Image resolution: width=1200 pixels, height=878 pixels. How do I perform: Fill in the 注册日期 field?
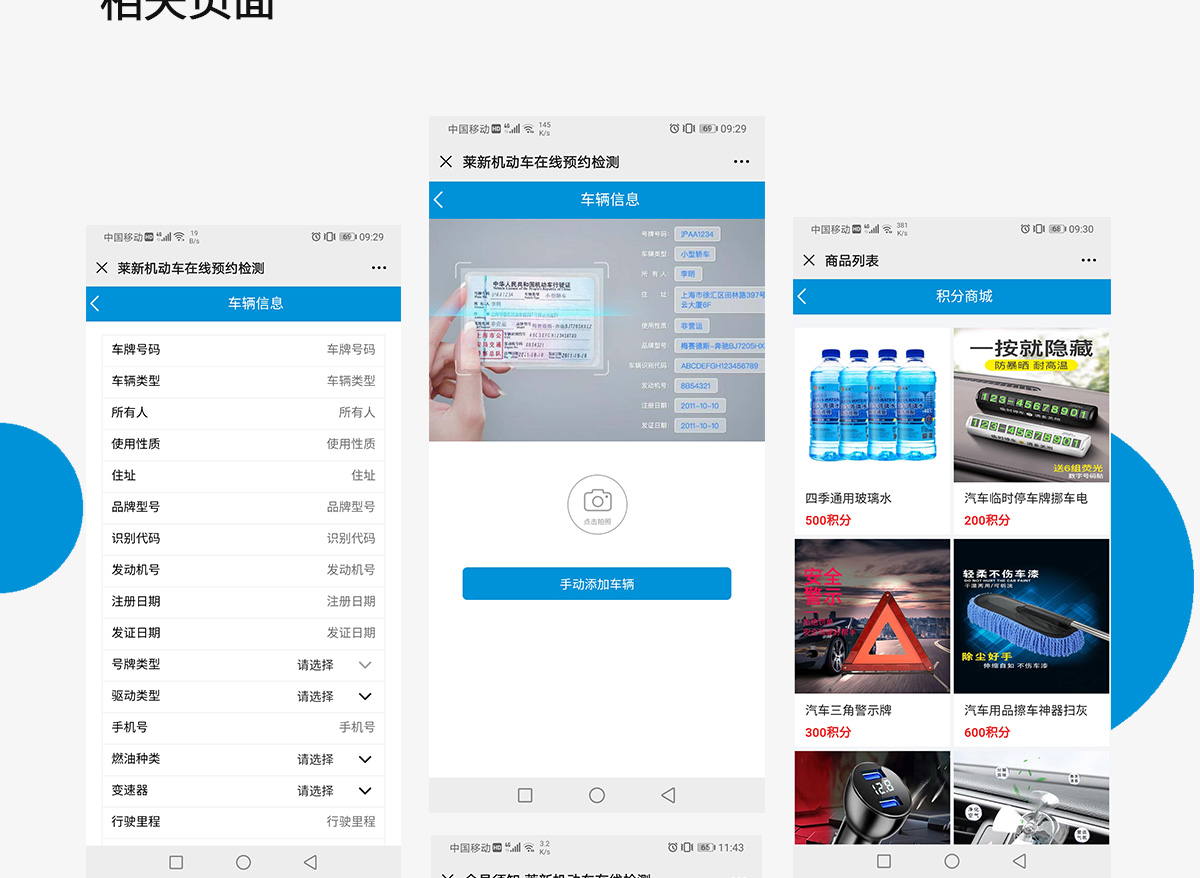[x=243, y=601]
